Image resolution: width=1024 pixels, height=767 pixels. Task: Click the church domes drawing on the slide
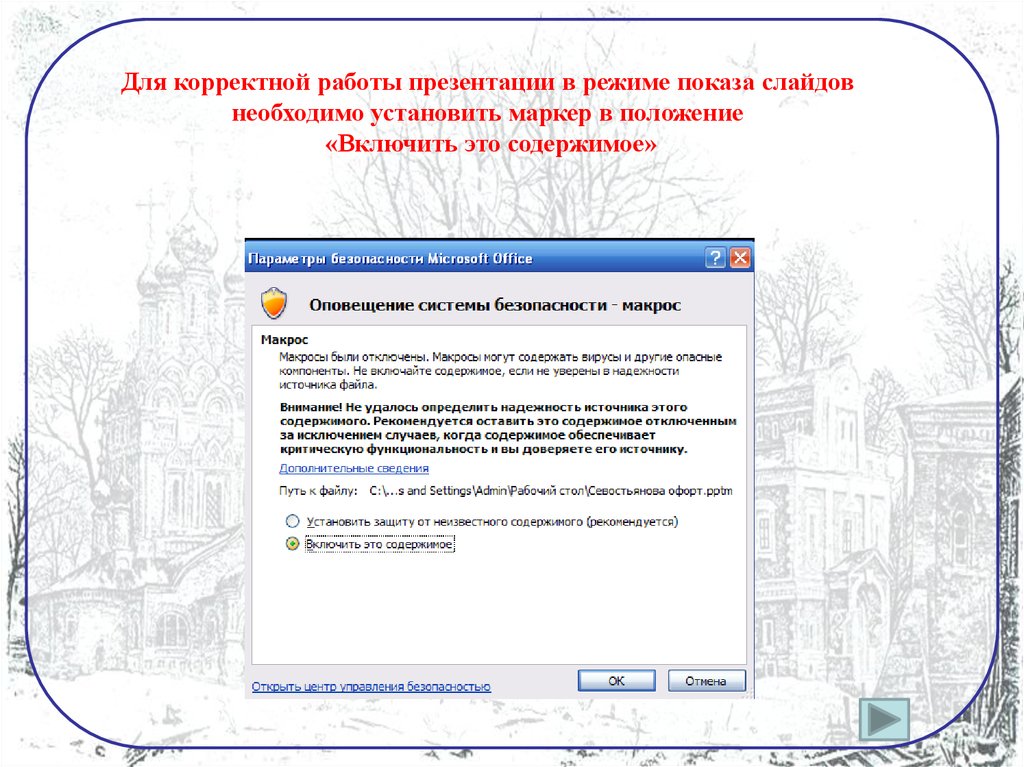click(185, 260)
